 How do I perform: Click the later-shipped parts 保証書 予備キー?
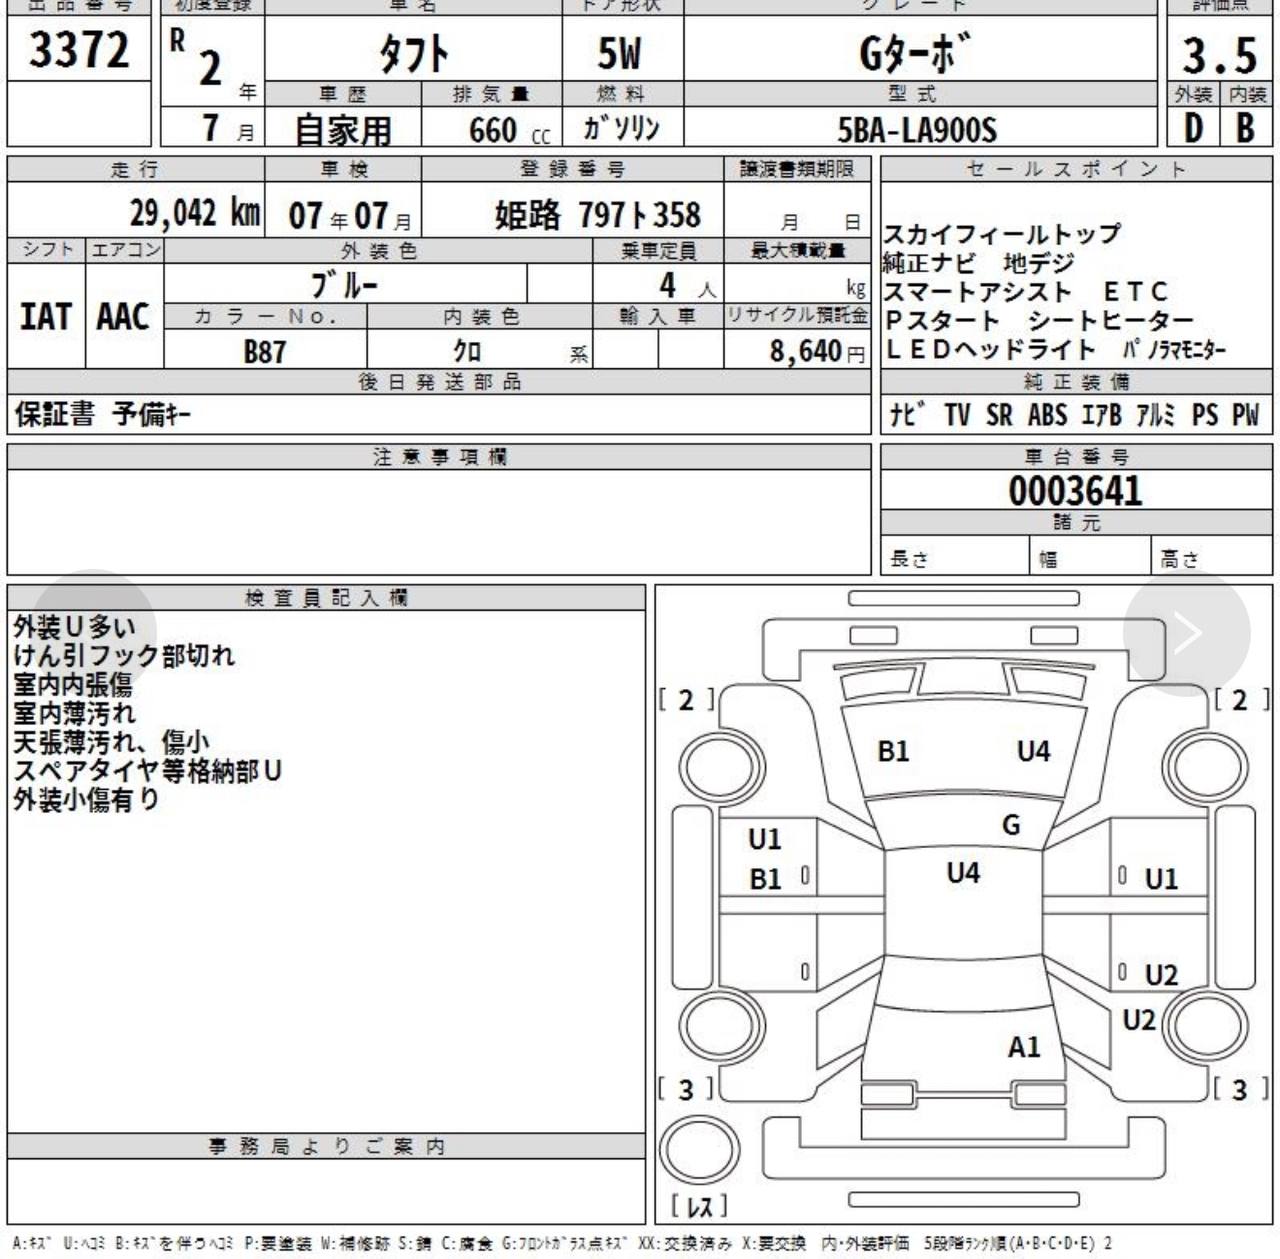[103, 414]
